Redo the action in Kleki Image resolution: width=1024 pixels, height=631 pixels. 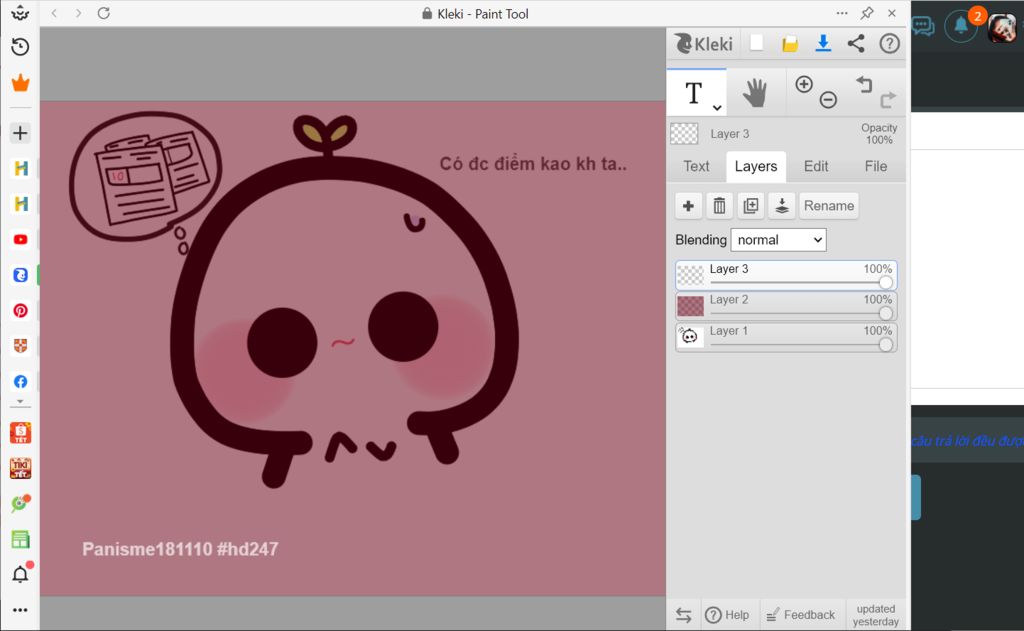(888, 100)
